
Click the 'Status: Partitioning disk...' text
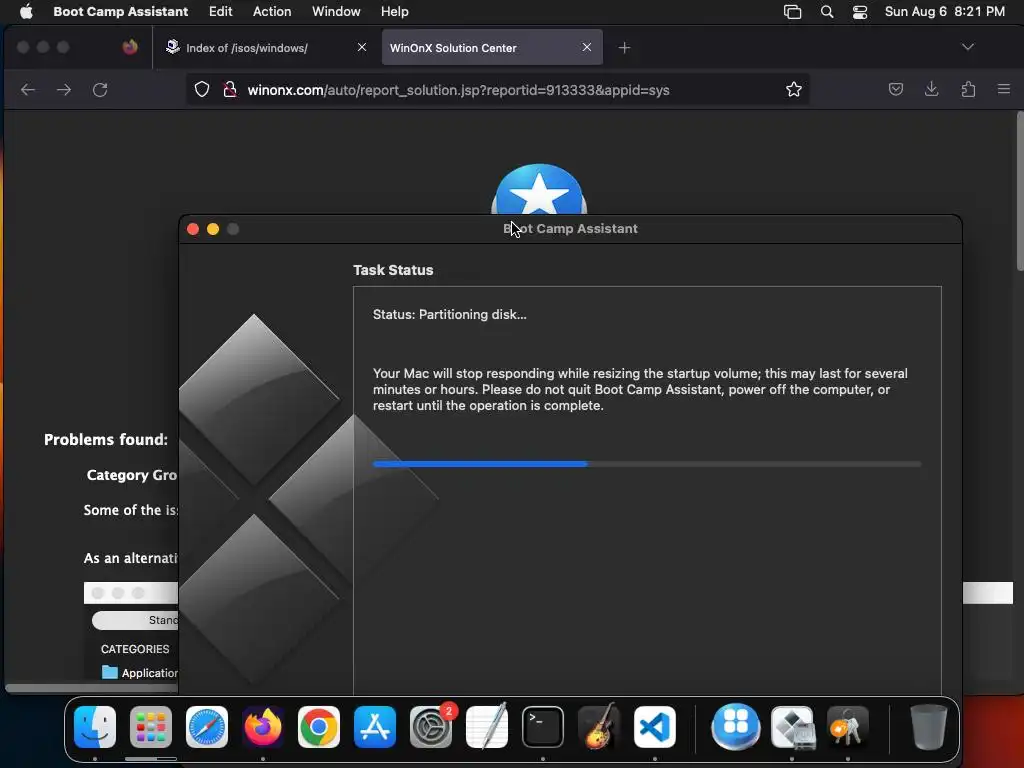coord(449,314)
